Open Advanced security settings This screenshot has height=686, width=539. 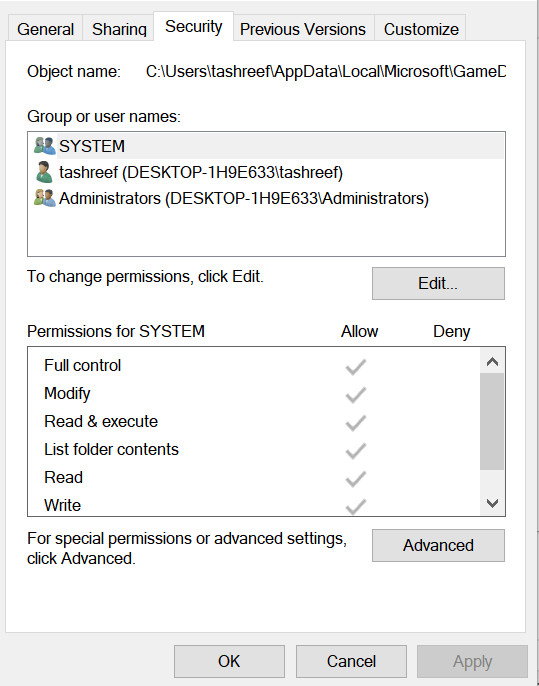pyautogui.click(x=438, y=545)
